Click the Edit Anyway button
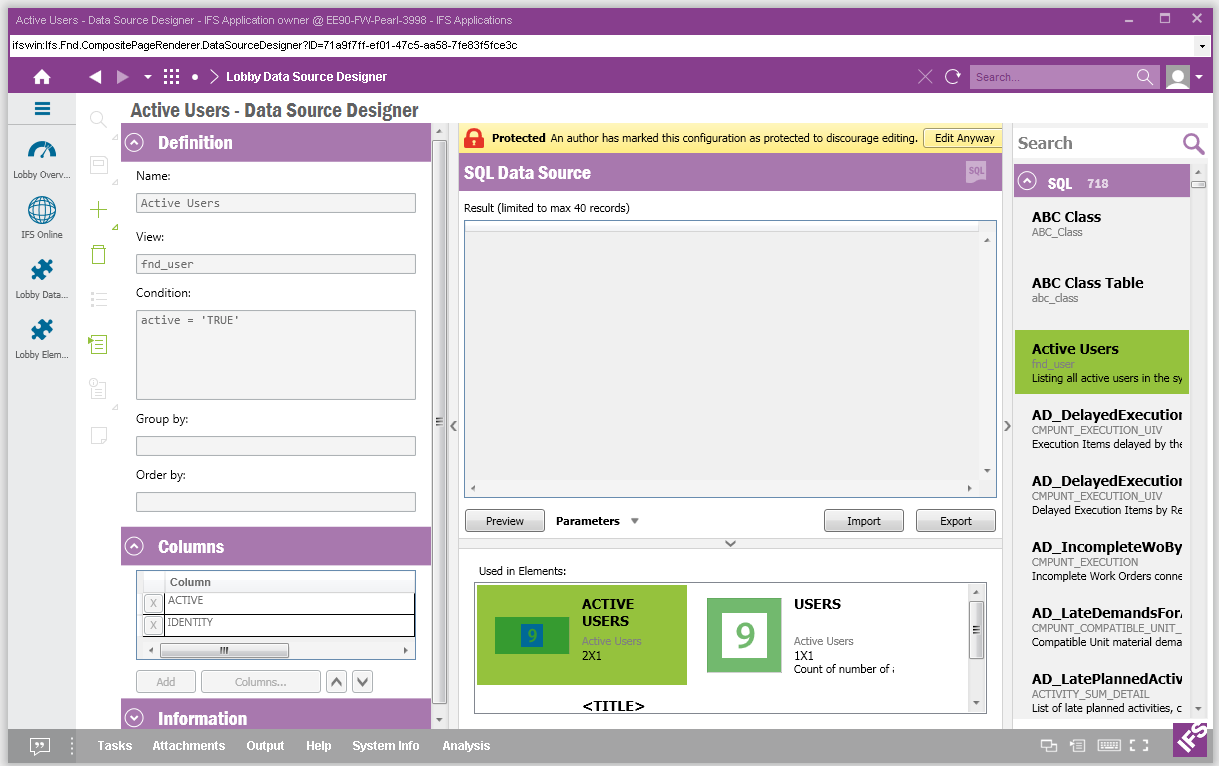The image size is (1219, 766). (964, 139)
